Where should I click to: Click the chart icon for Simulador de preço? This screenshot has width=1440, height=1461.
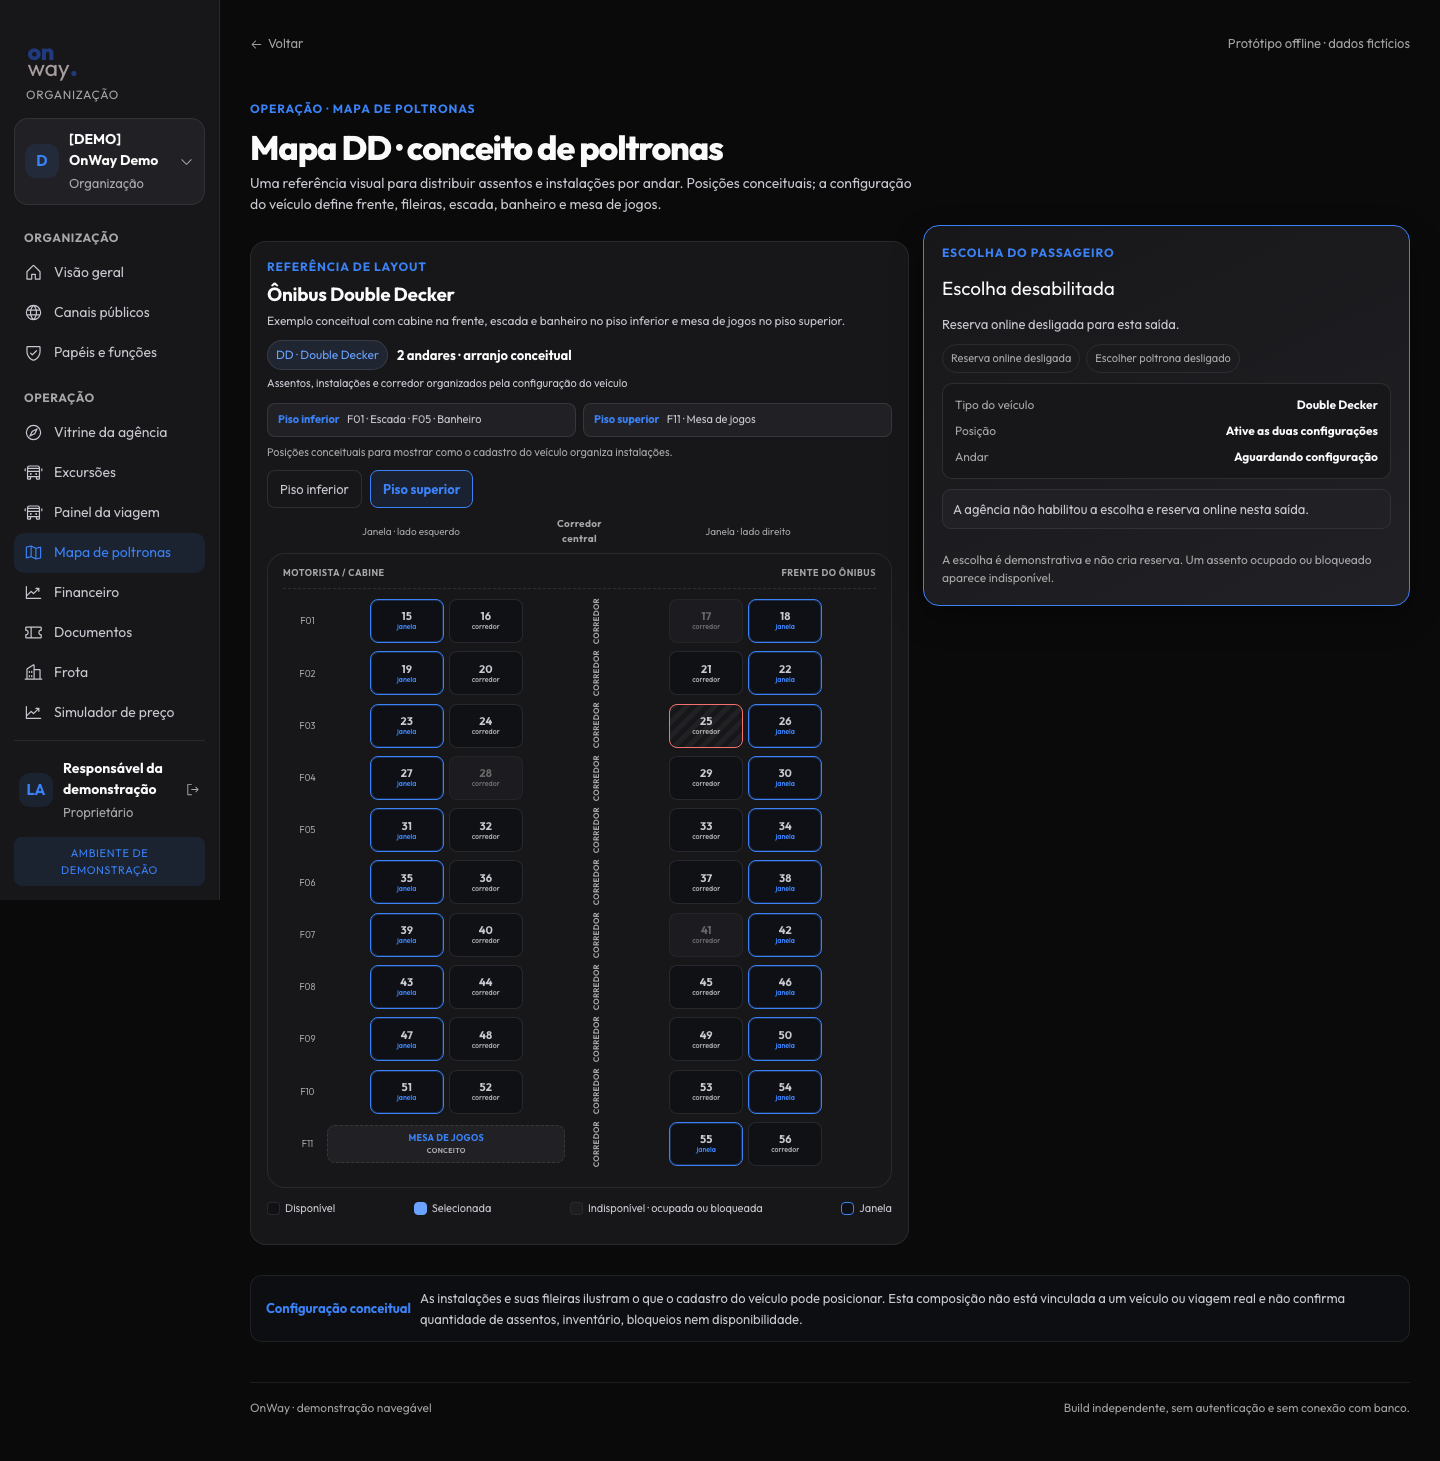coord(33,712)
